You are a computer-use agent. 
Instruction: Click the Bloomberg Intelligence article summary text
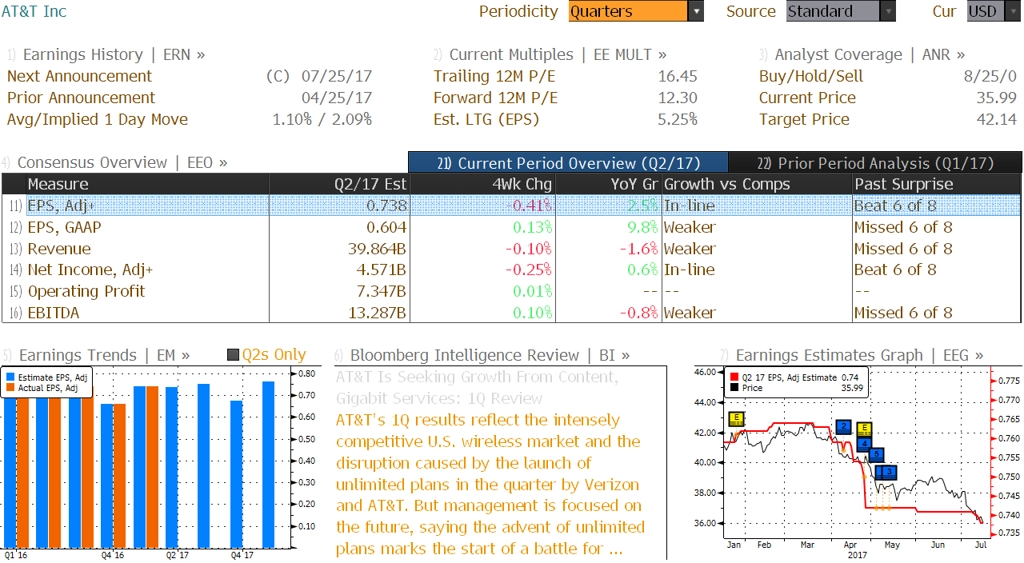(x=490, y=484)
